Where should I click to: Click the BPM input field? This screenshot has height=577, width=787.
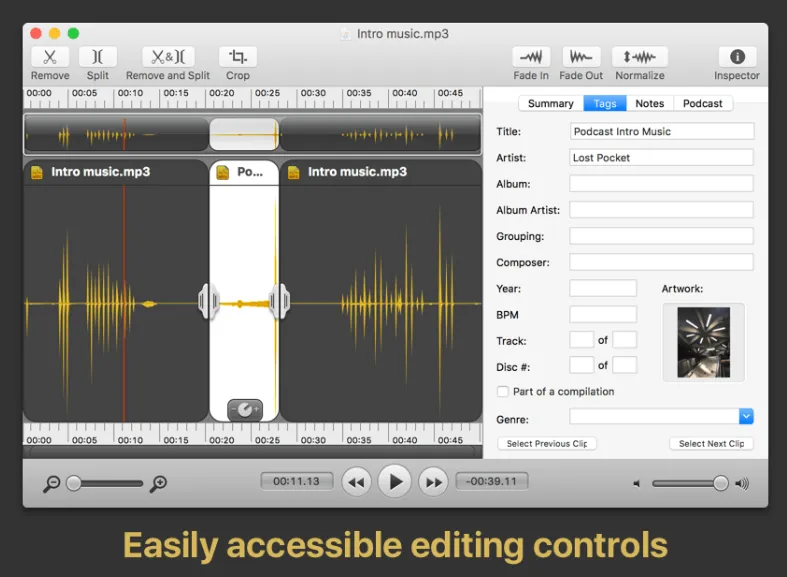tap(603, 315)
